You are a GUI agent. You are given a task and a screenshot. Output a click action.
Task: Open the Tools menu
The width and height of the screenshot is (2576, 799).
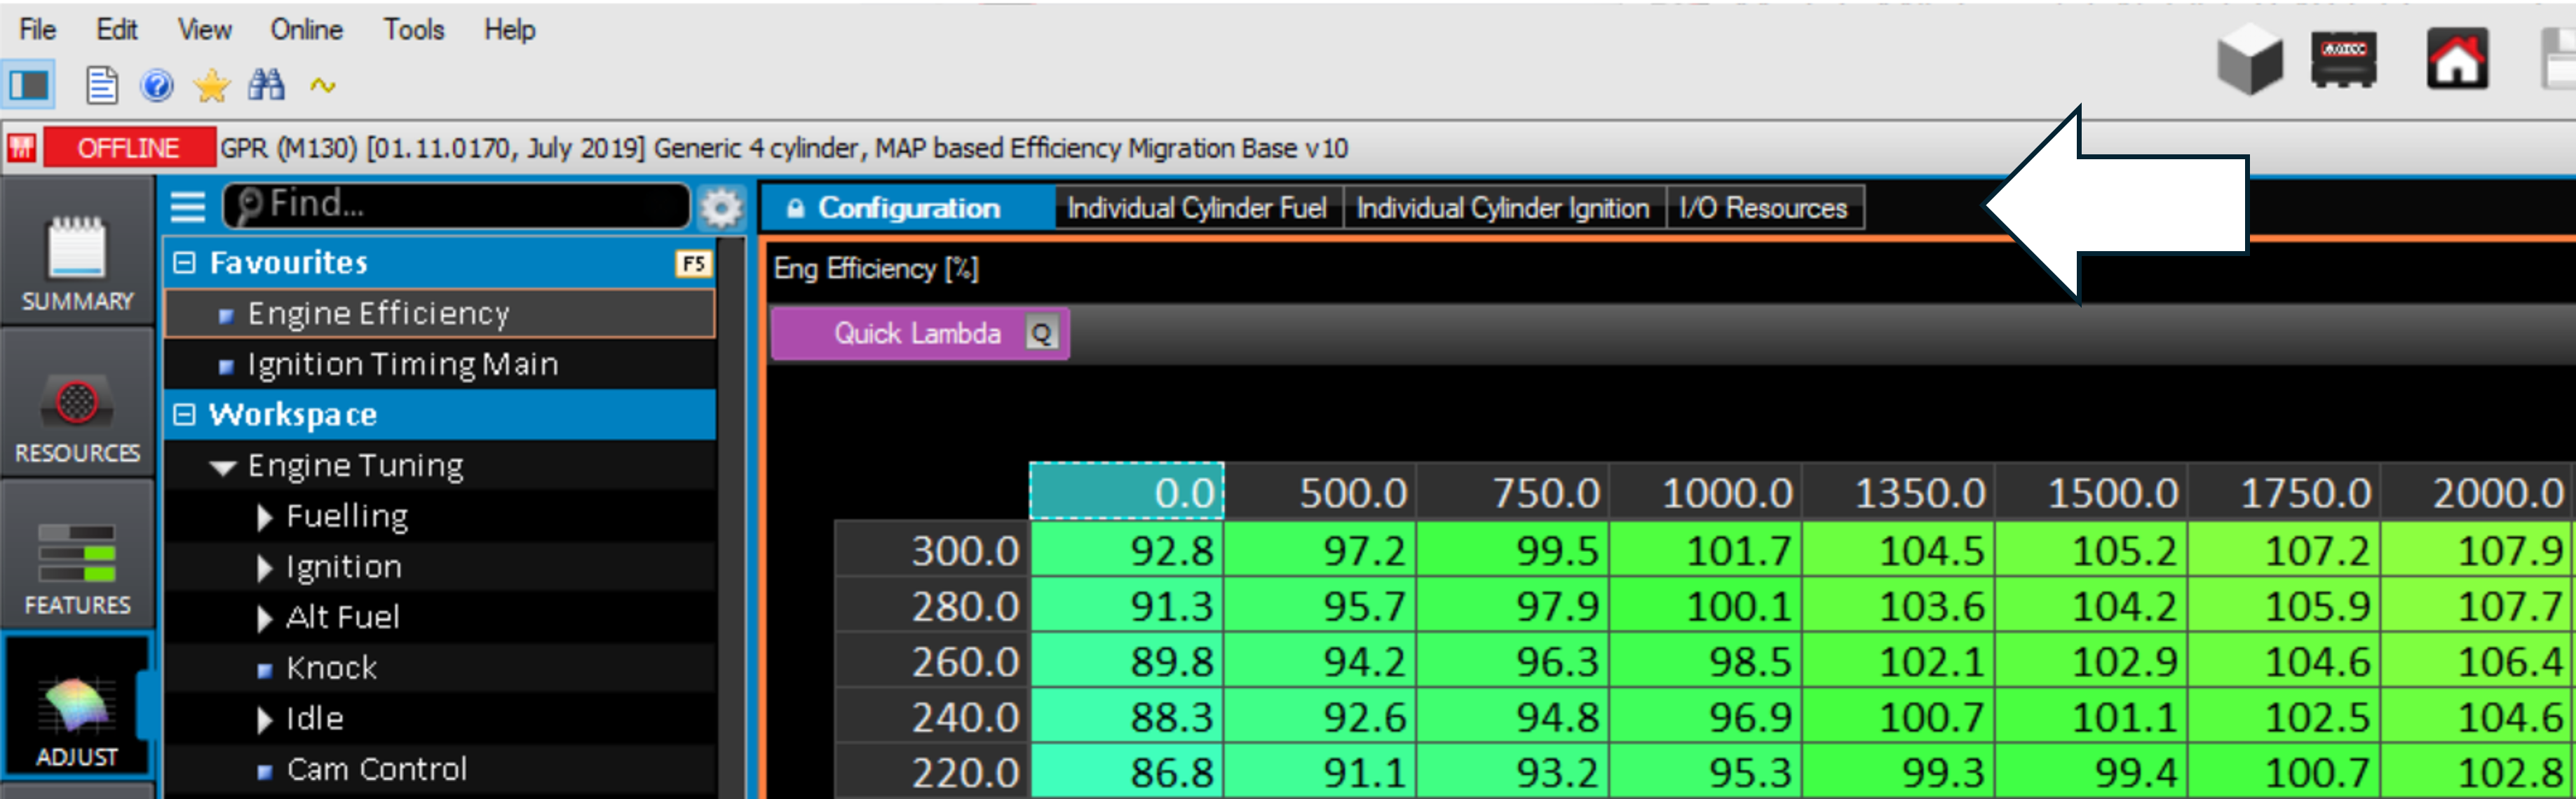coord(413,30)
